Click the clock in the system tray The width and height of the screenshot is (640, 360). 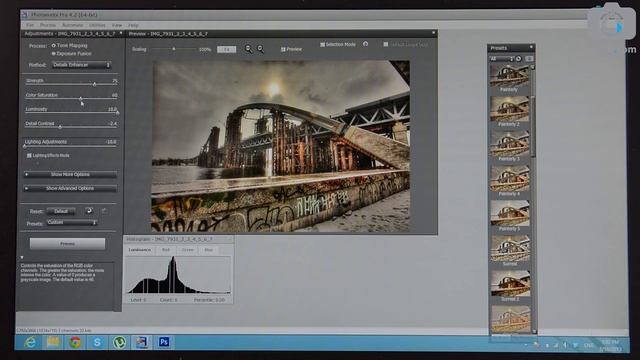coord(610,345)
